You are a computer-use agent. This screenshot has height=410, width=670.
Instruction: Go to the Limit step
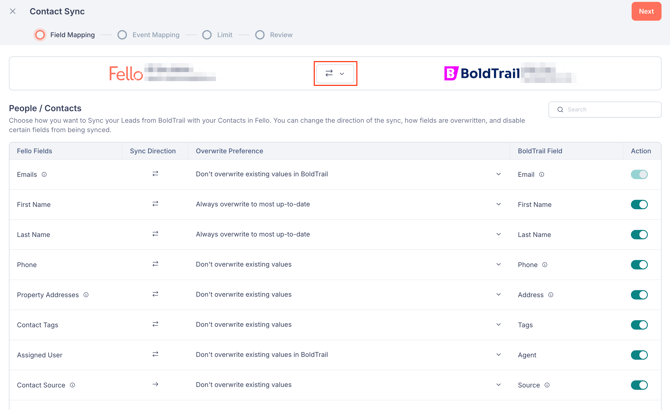217,35
